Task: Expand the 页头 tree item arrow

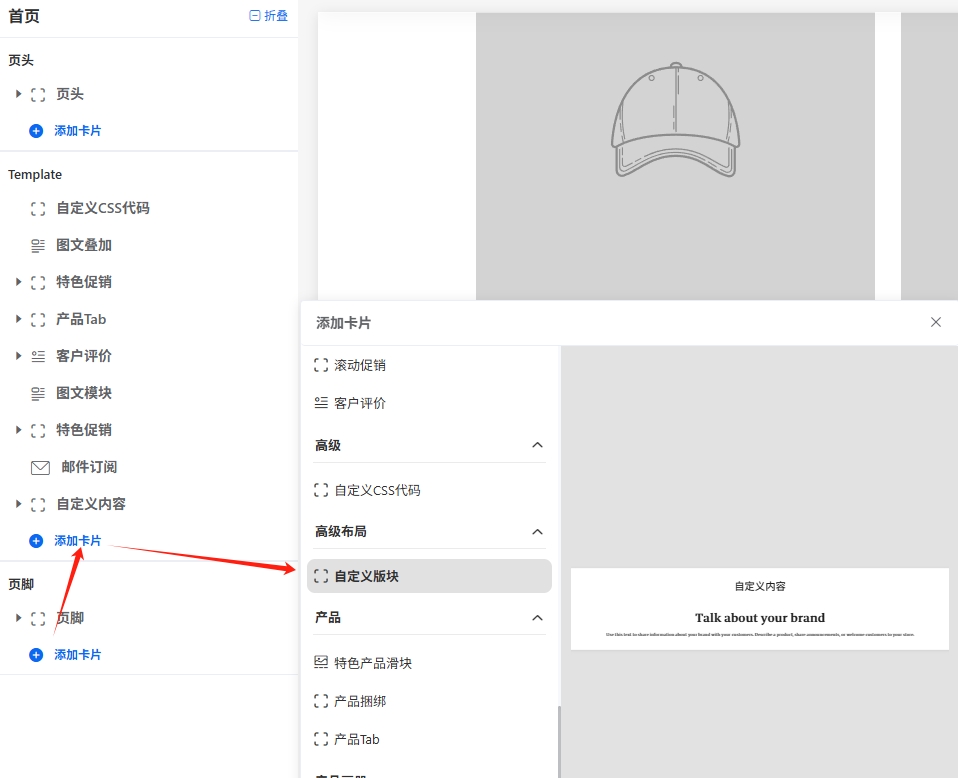Action: coord(18,94)
